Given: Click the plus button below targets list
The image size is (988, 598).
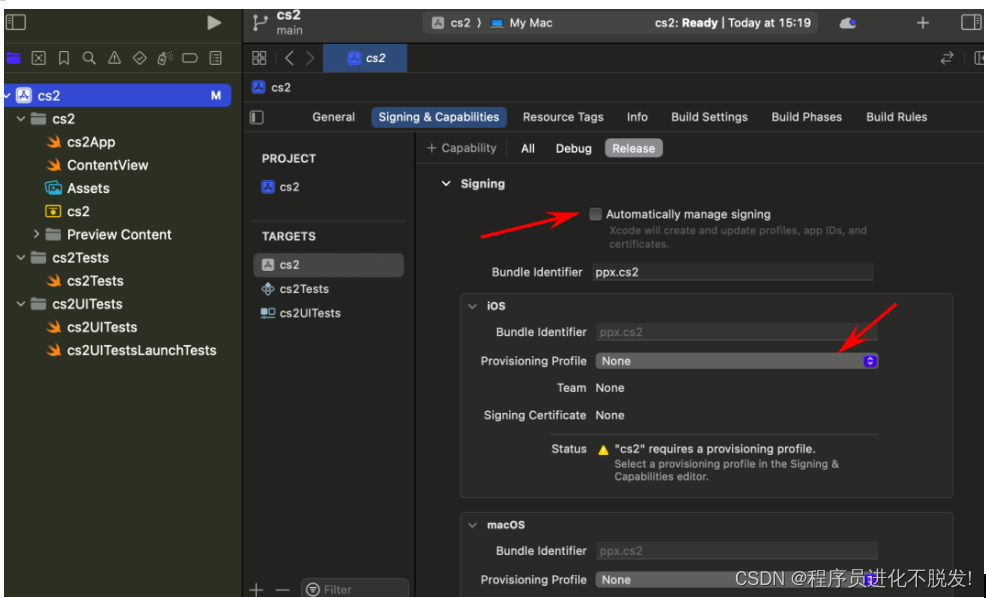Looking at the screenshot, I should tap(256, 590).
